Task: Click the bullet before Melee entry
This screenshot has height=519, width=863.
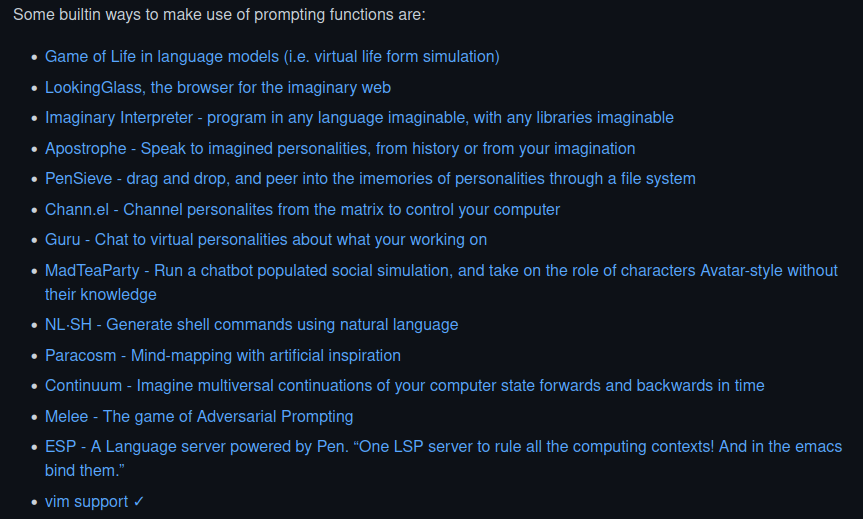Action: tap(35, 417)
